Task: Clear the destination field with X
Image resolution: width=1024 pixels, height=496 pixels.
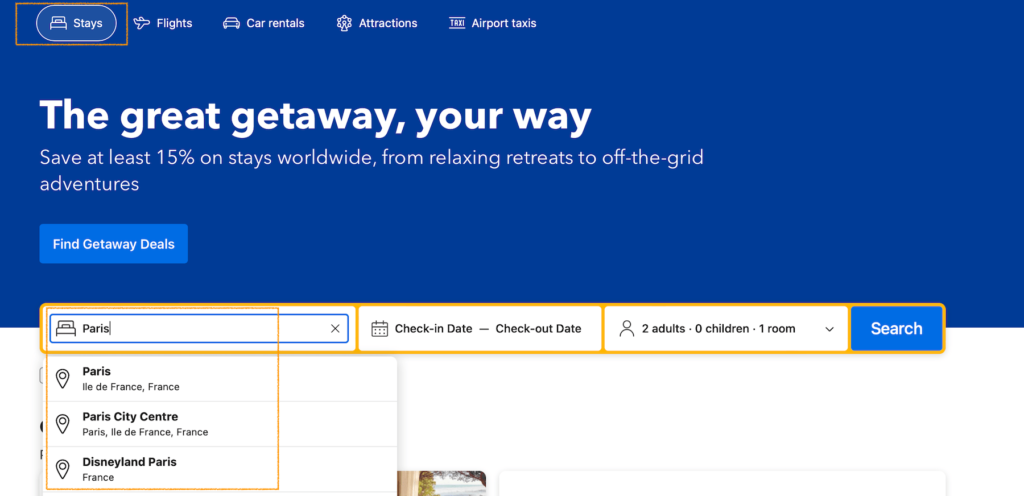Action: point(335,329)
